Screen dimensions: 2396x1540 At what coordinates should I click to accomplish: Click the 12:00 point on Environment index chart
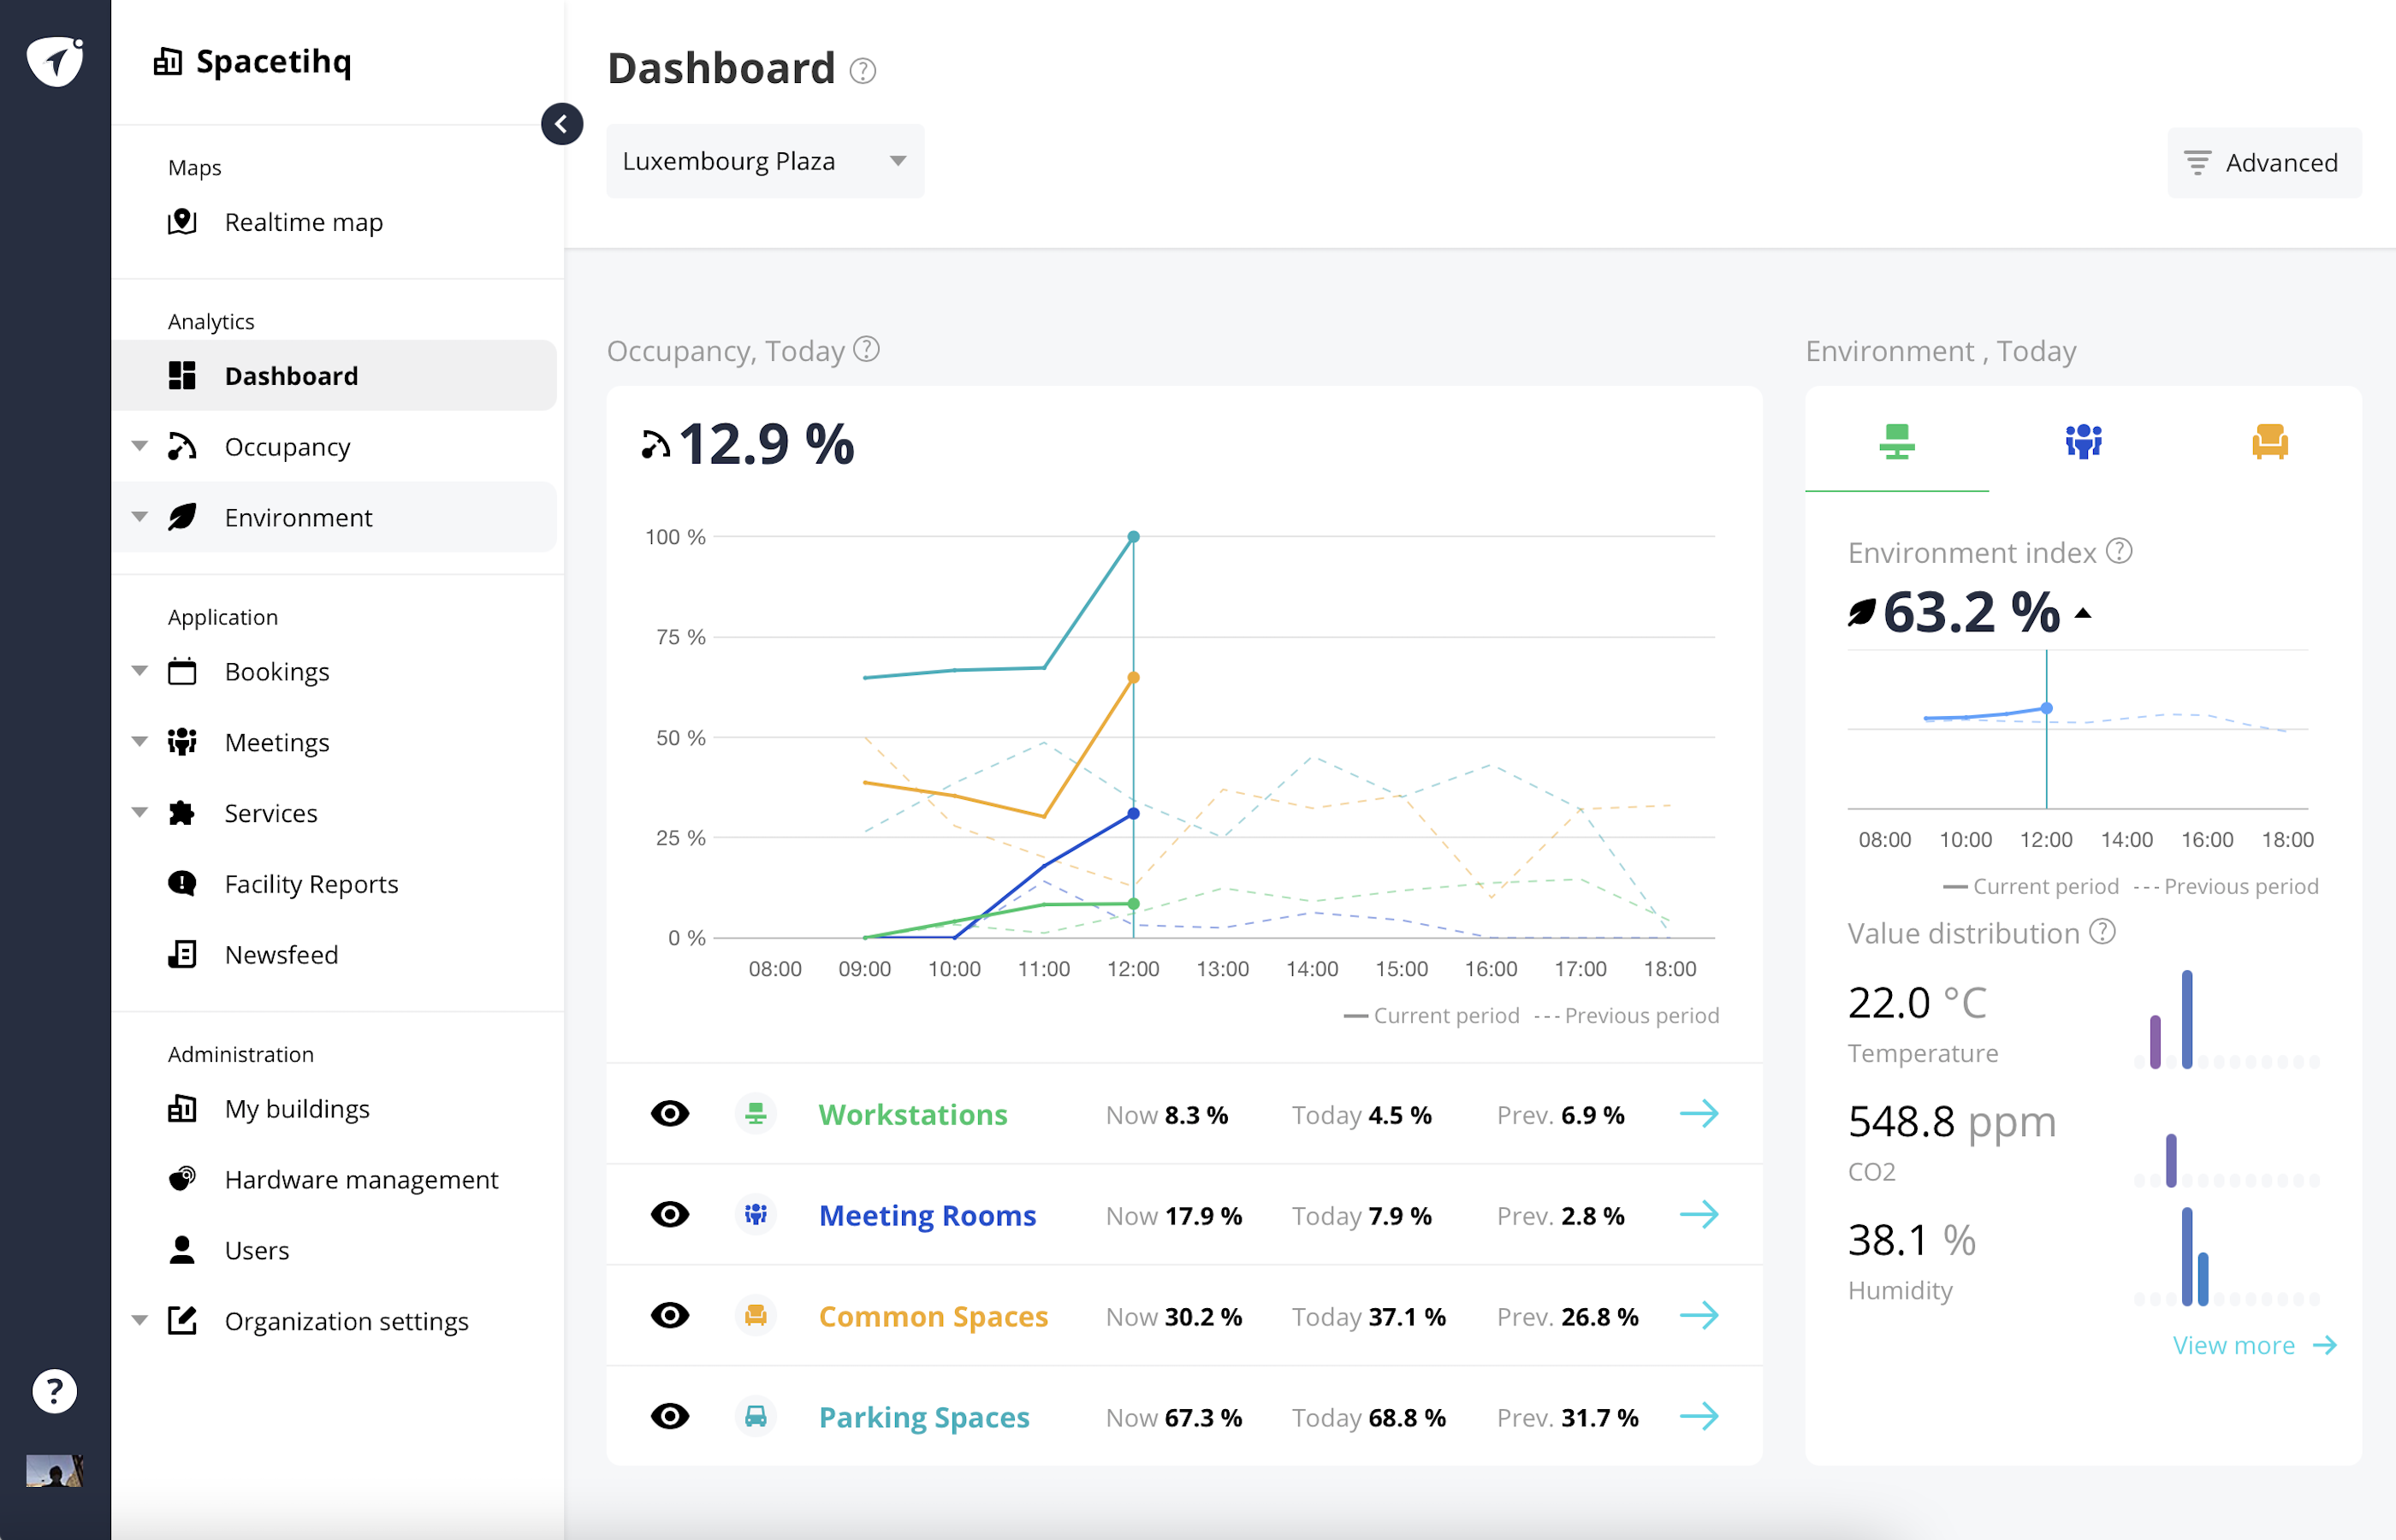pyautogui.click(x=2047, y=708)
